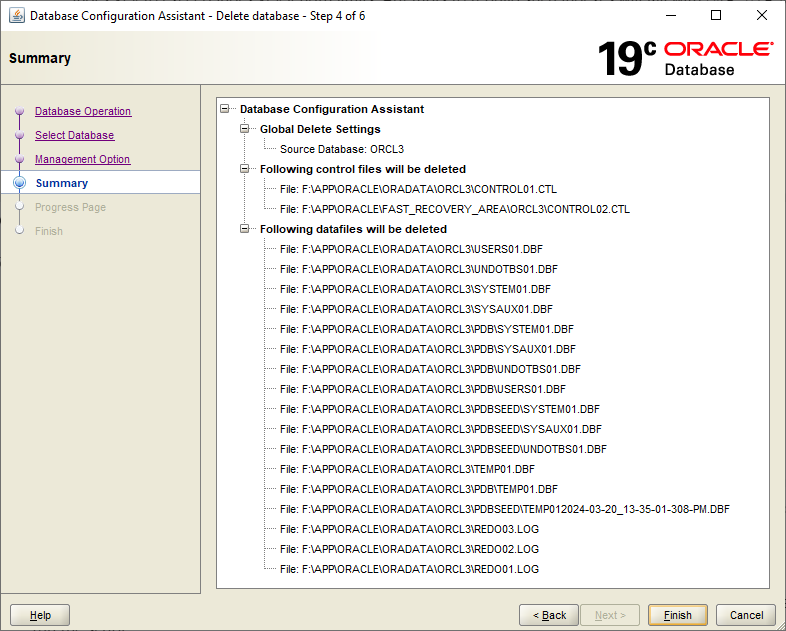The height and width of the screenshot is (631, 786).
Task: Open Help for this wizard
Action: point(40,615)
